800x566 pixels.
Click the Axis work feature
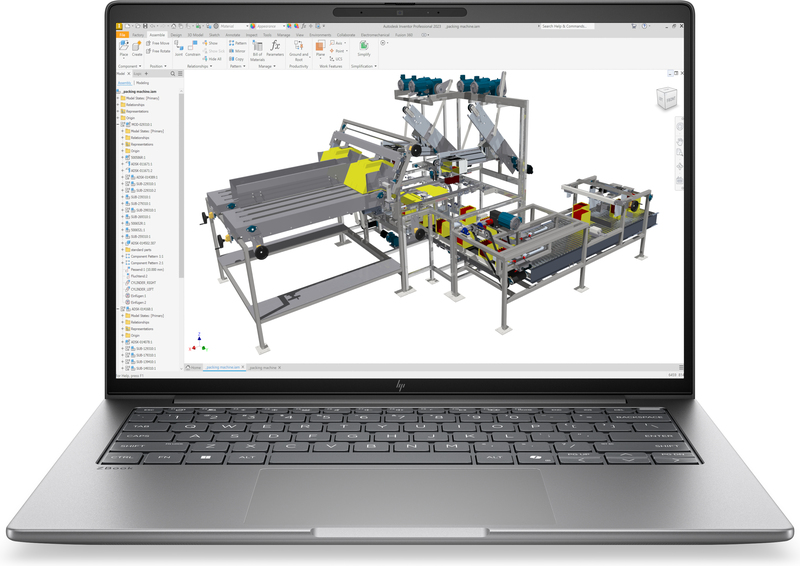[x=337, y=43]
